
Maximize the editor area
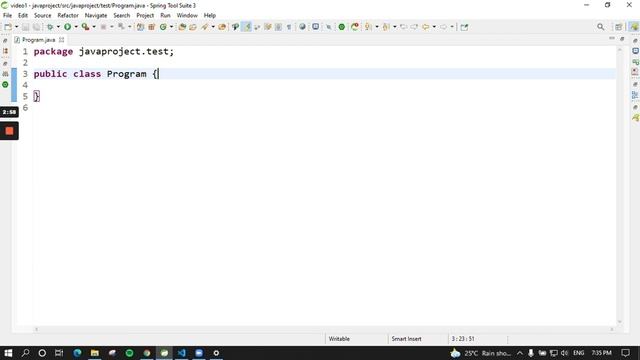pos(622,39)
